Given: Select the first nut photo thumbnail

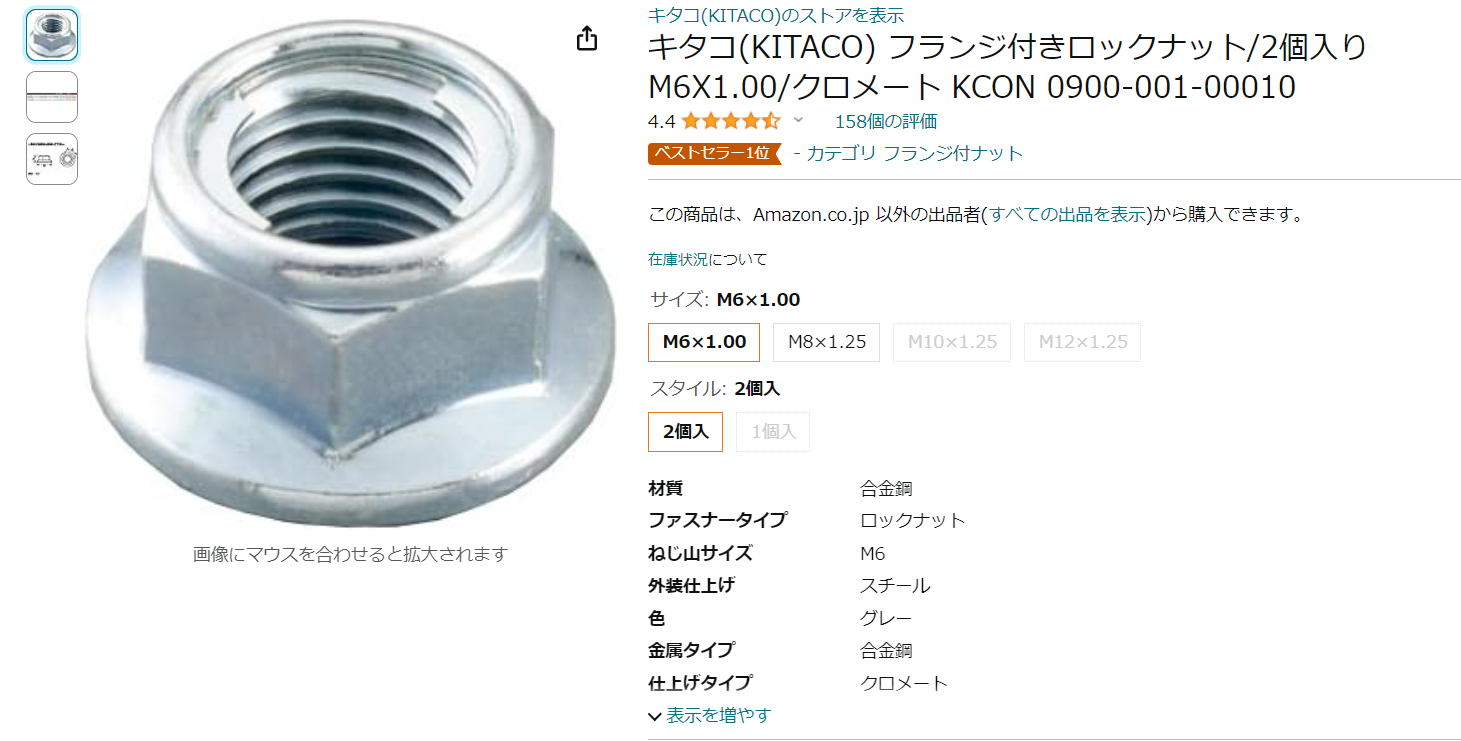Looking at the screenshot, I should click(x=52, y=35).
